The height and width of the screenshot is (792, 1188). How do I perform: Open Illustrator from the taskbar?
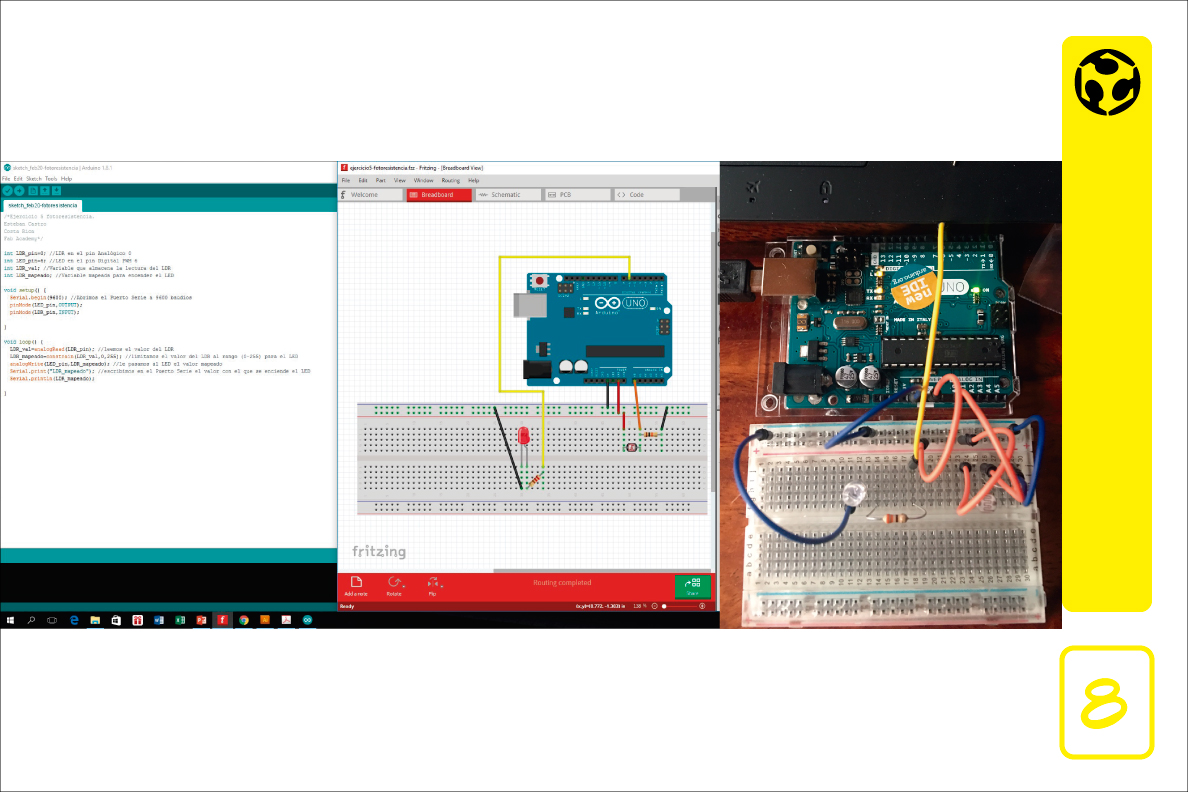coord(264,620)
